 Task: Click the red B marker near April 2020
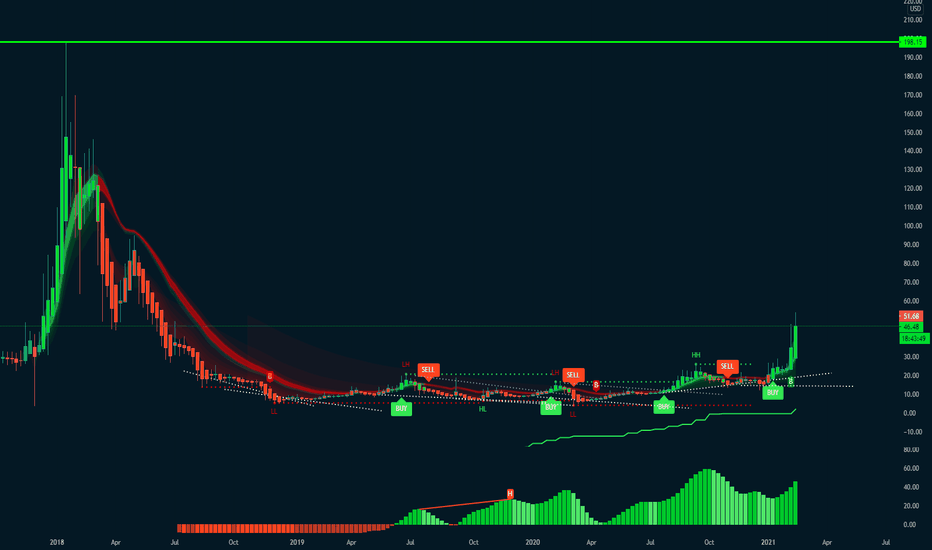click(x=596, y=386)
